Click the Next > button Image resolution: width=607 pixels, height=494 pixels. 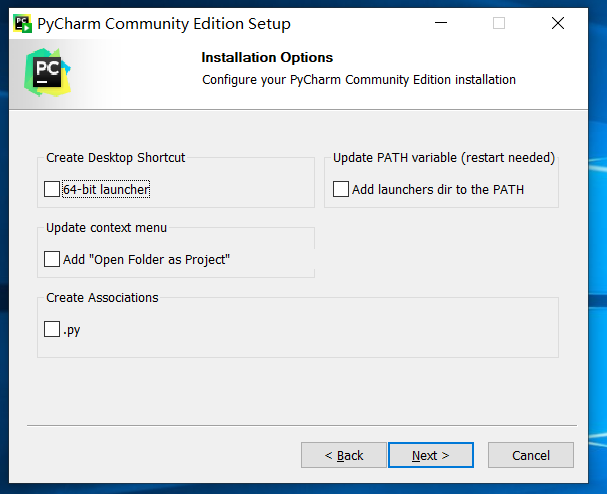click(431, 455)
